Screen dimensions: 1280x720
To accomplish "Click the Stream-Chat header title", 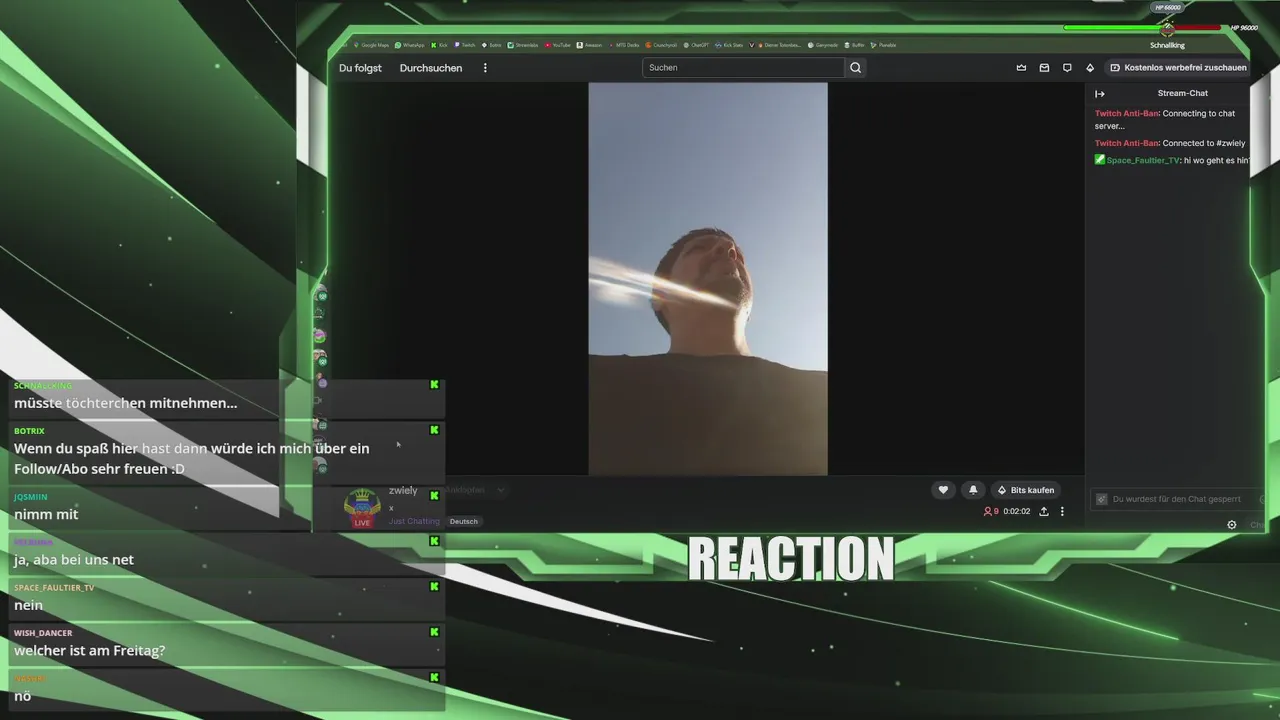I will tap(1183, 93).
